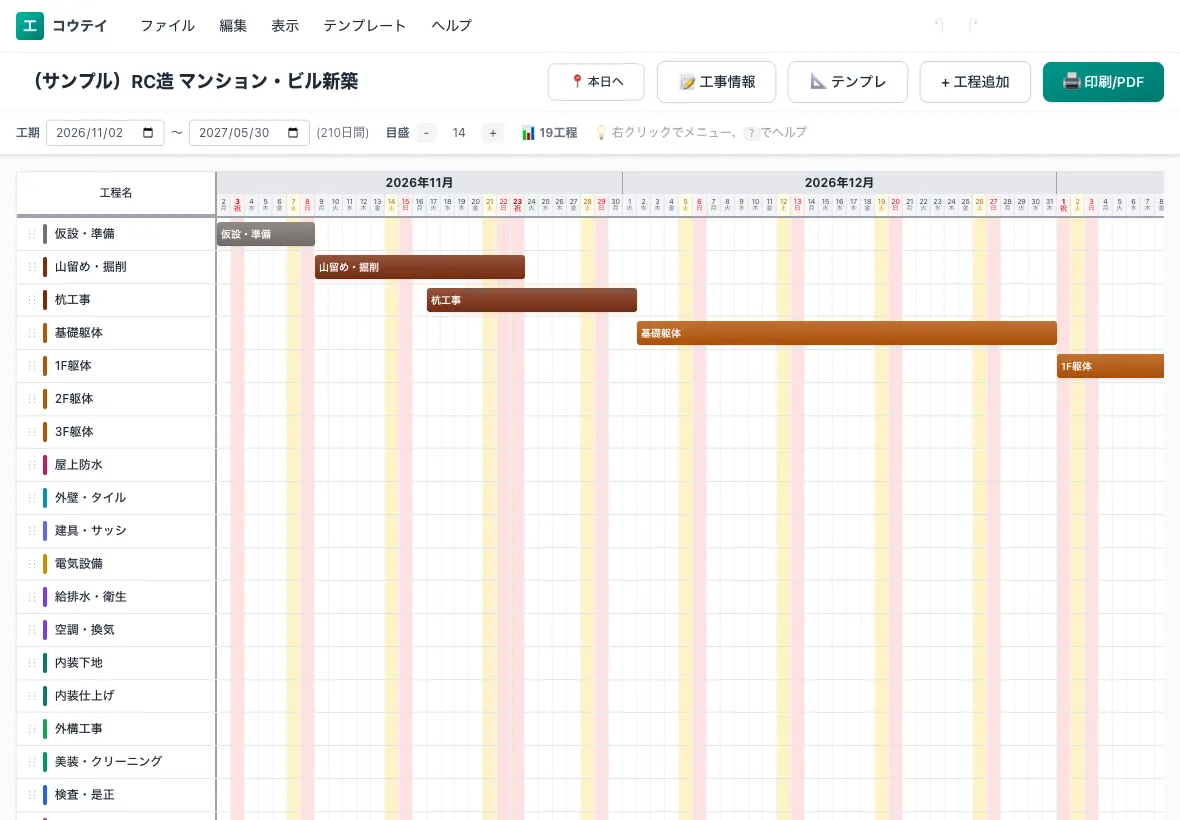This screenshot has width=1180, height=820.
Task: Jump to today with 本日へ button
Action: pos(596,82)
